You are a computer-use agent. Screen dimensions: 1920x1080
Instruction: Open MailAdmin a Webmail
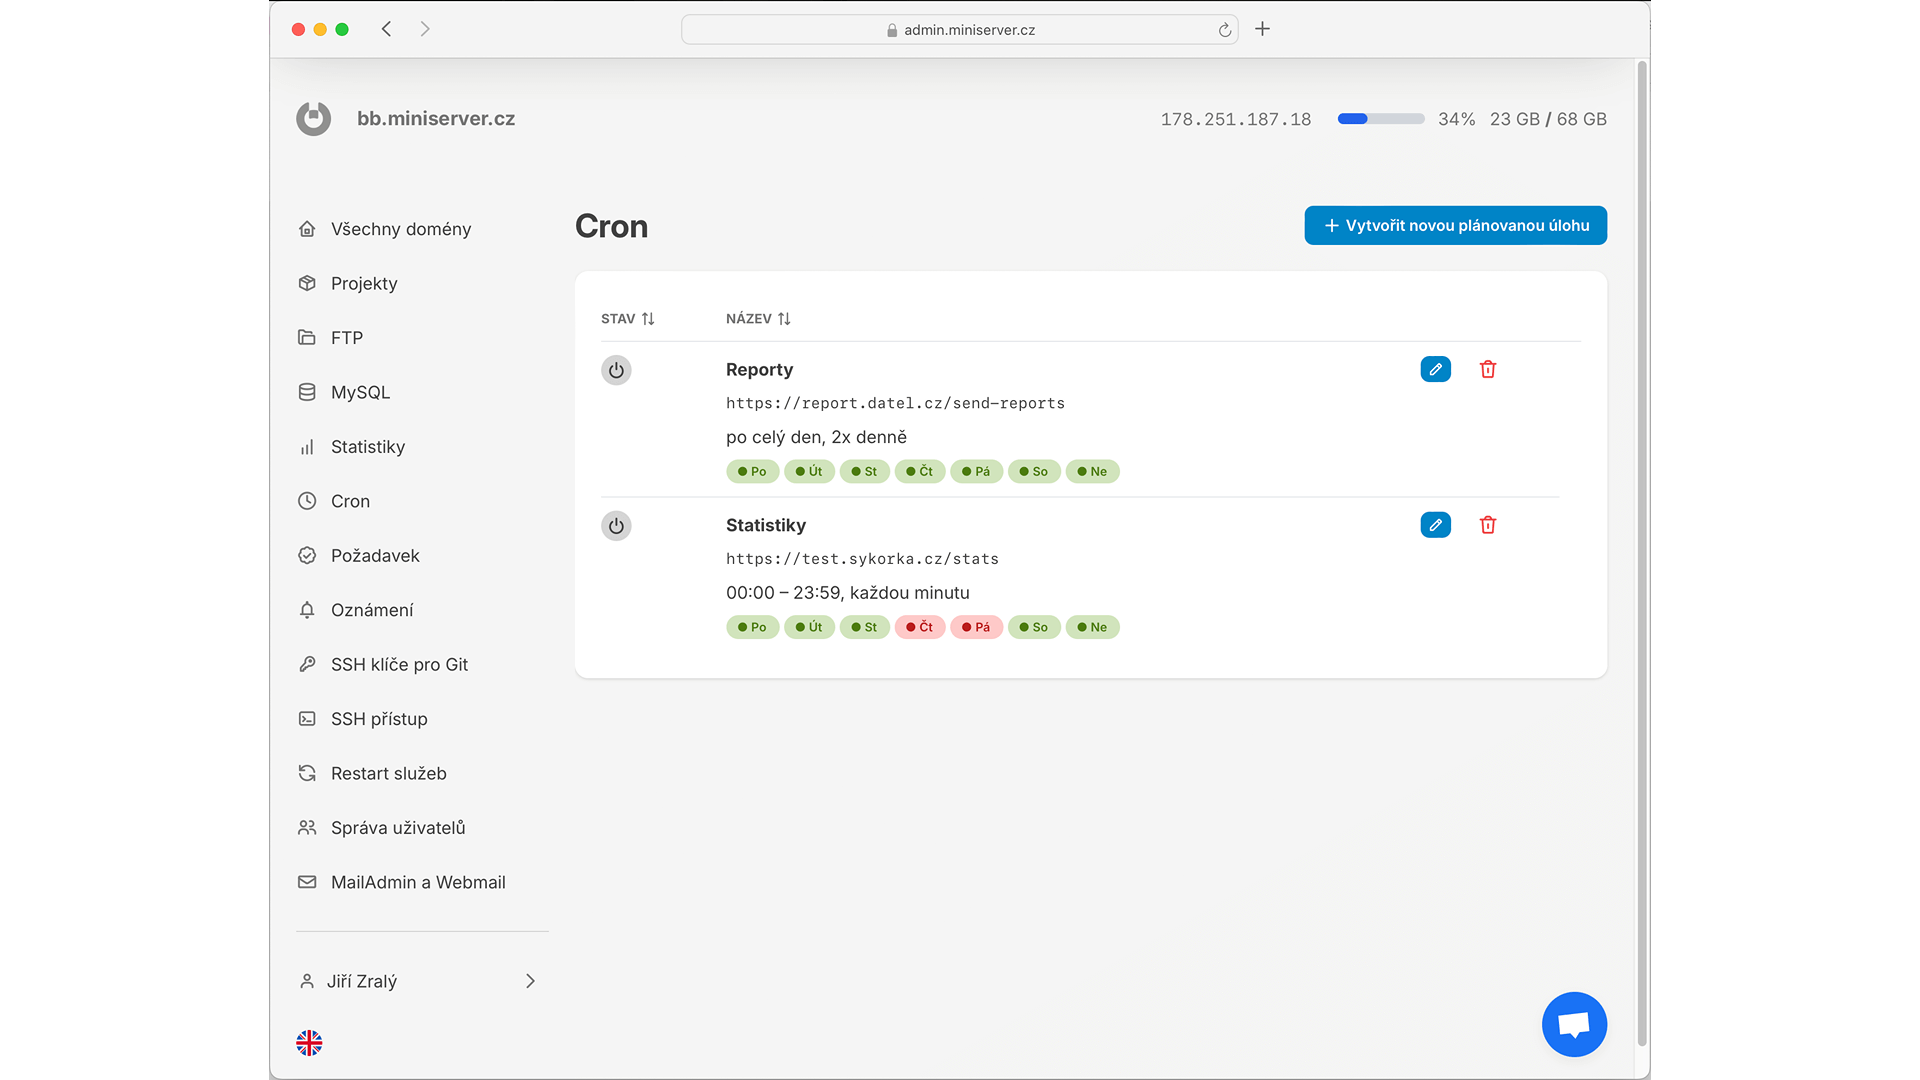(418, 882)
